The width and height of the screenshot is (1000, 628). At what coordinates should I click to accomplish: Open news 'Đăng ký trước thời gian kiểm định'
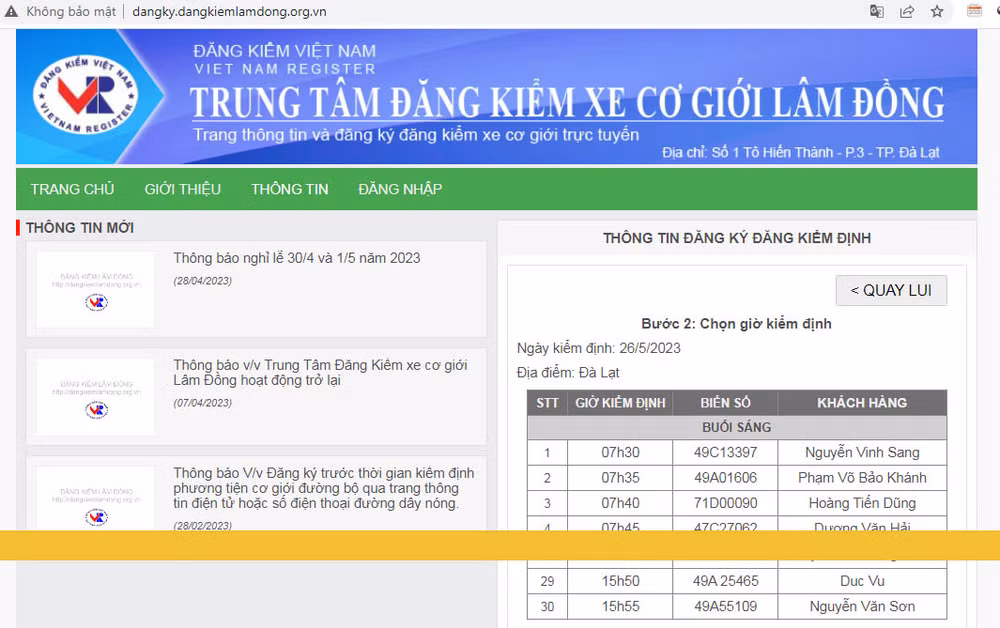323,488
